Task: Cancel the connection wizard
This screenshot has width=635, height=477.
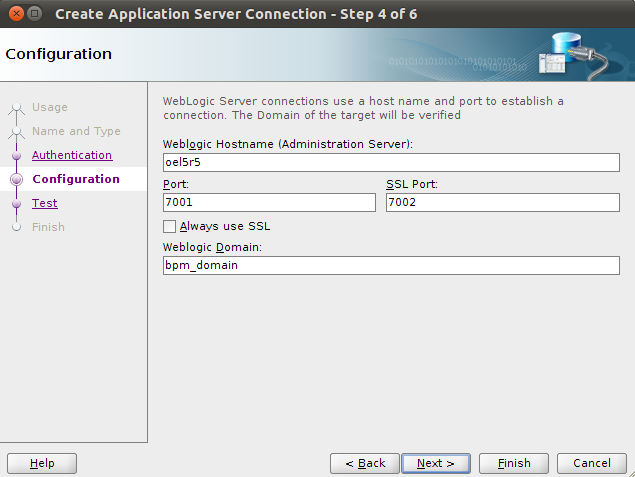Action: tap(592, 463)
